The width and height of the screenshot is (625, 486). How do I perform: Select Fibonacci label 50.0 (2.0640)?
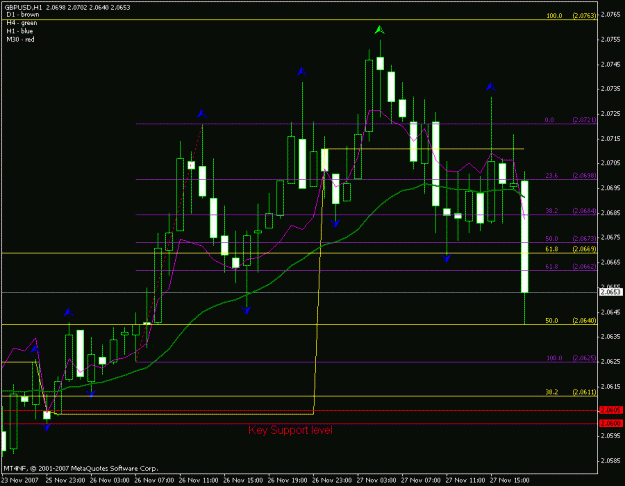[x=571, y=321]
